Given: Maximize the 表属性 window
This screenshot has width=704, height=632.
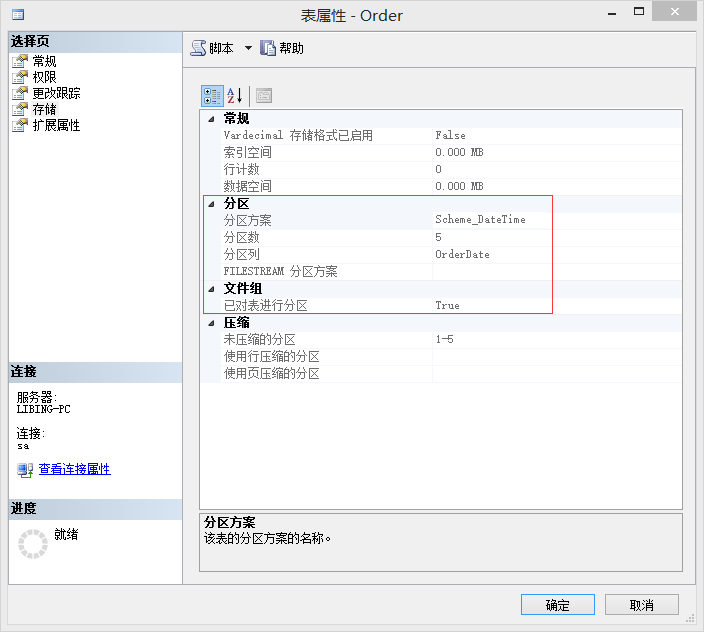Looking at the screenshot, I should [639, 11].
